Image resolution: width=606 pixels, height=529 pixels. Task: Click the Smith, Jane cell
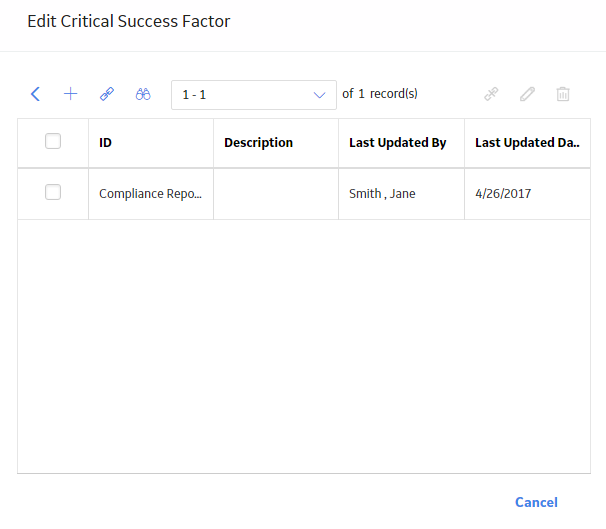pyautogui.click(x=401, y=194)
